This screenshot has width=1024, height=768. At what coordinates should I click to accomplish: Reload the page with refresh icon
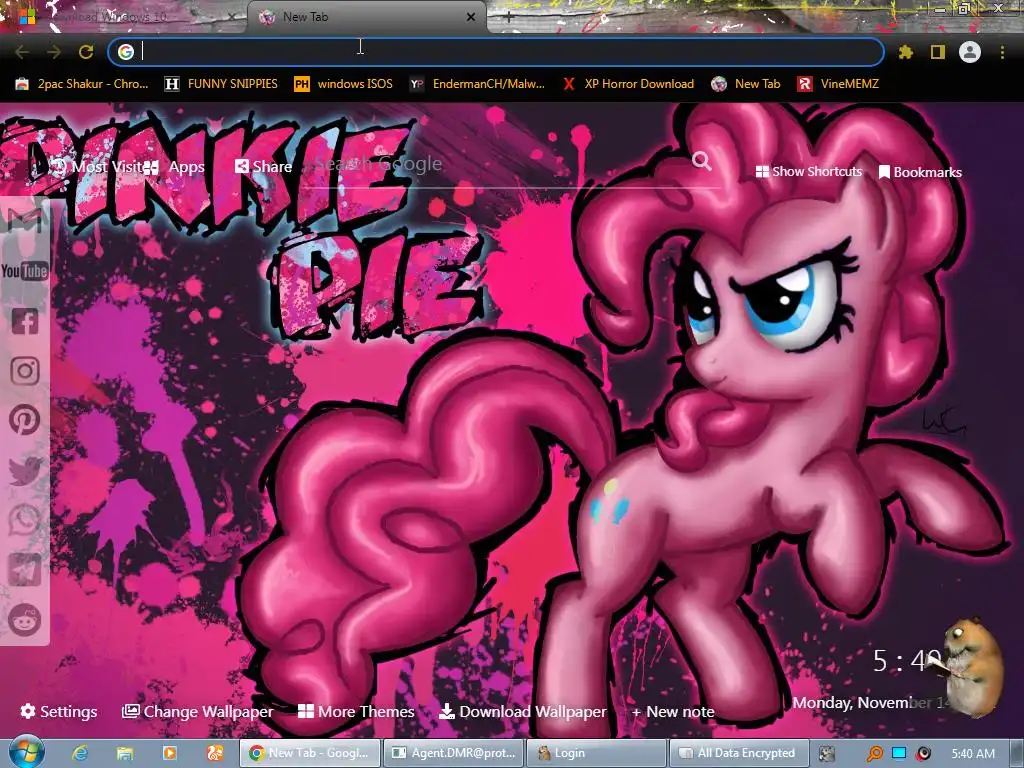tap(86, 52)
